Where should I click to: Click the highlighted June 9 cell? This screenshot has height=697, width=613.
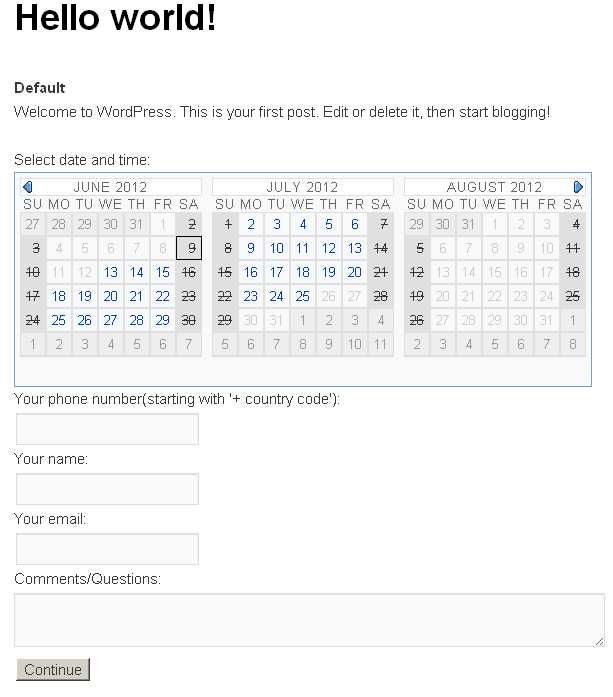[x=189, y=248]
